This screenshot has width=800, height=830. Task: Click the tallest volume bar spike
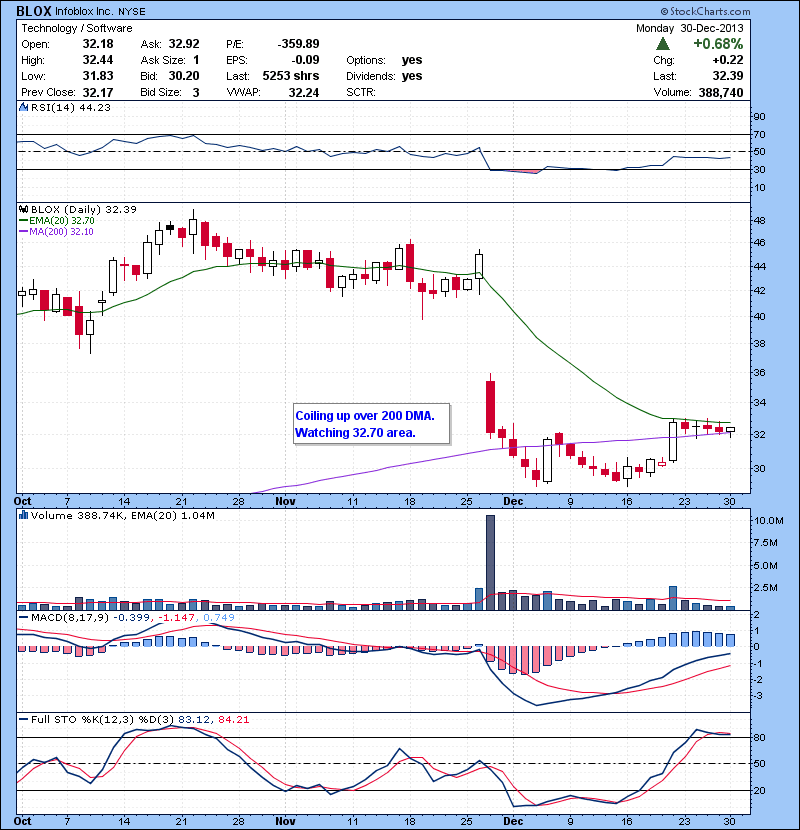point(490,562)
